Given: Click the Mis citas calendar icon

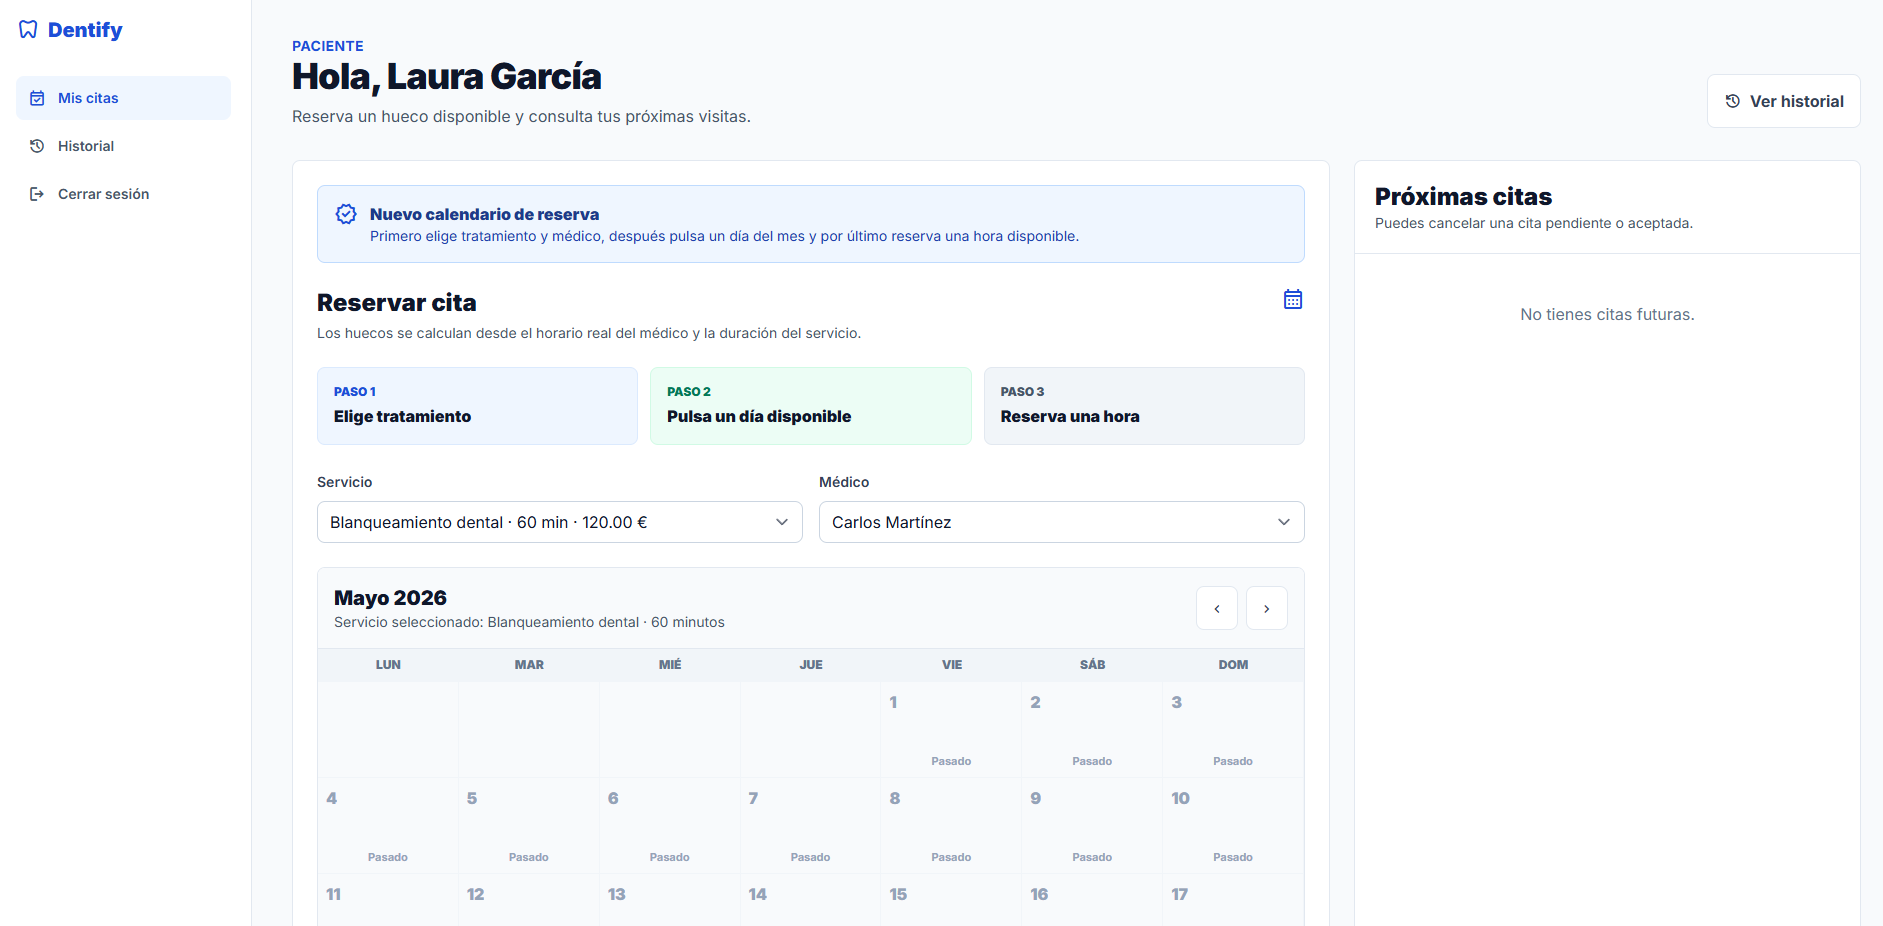Looking at the screenshot, I should [x=37, y=98].
